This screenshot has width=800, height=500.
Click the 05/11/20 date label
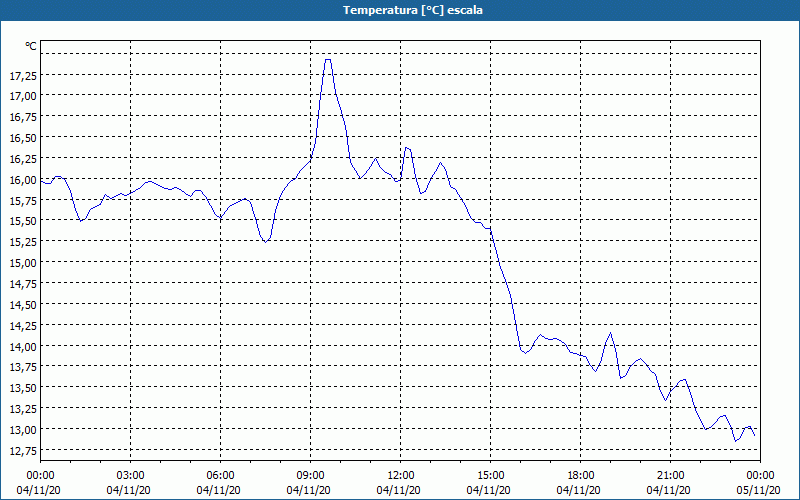[758, 490]
